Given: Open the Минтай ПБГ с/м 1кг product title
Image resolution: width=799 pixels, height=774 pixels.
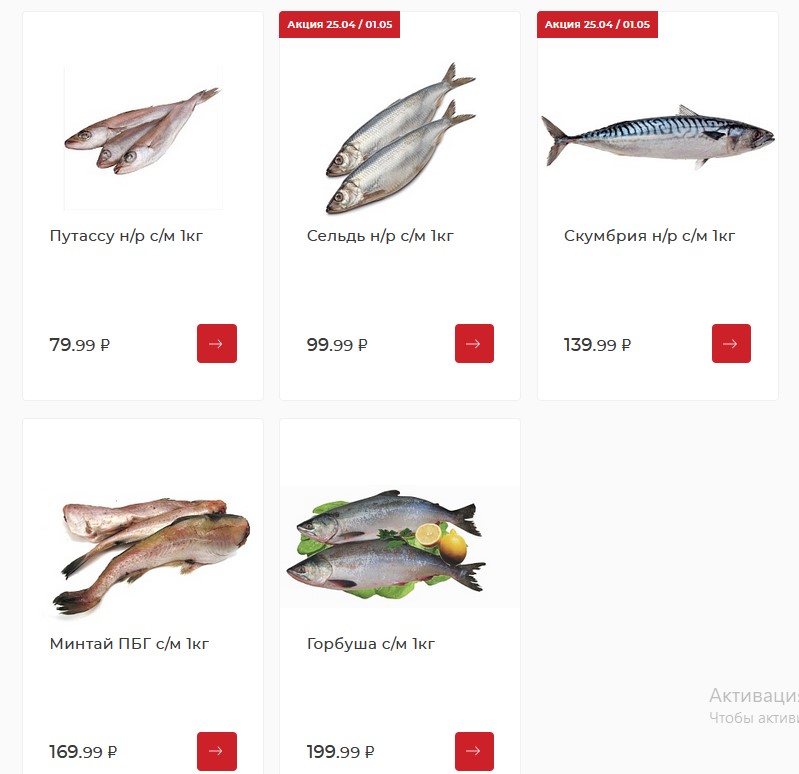Looking at the screenshot, I should [129, 644].
